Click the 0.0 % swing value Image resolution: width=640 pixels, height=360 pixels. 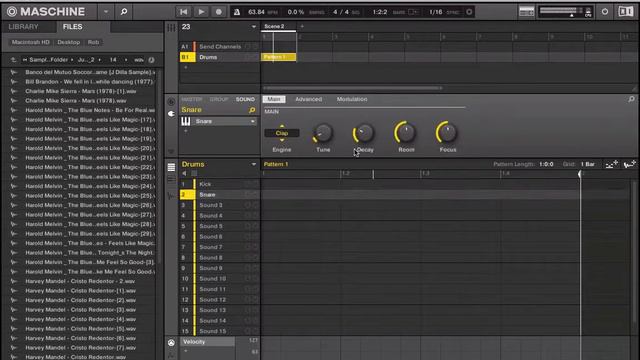click(296, 12)
